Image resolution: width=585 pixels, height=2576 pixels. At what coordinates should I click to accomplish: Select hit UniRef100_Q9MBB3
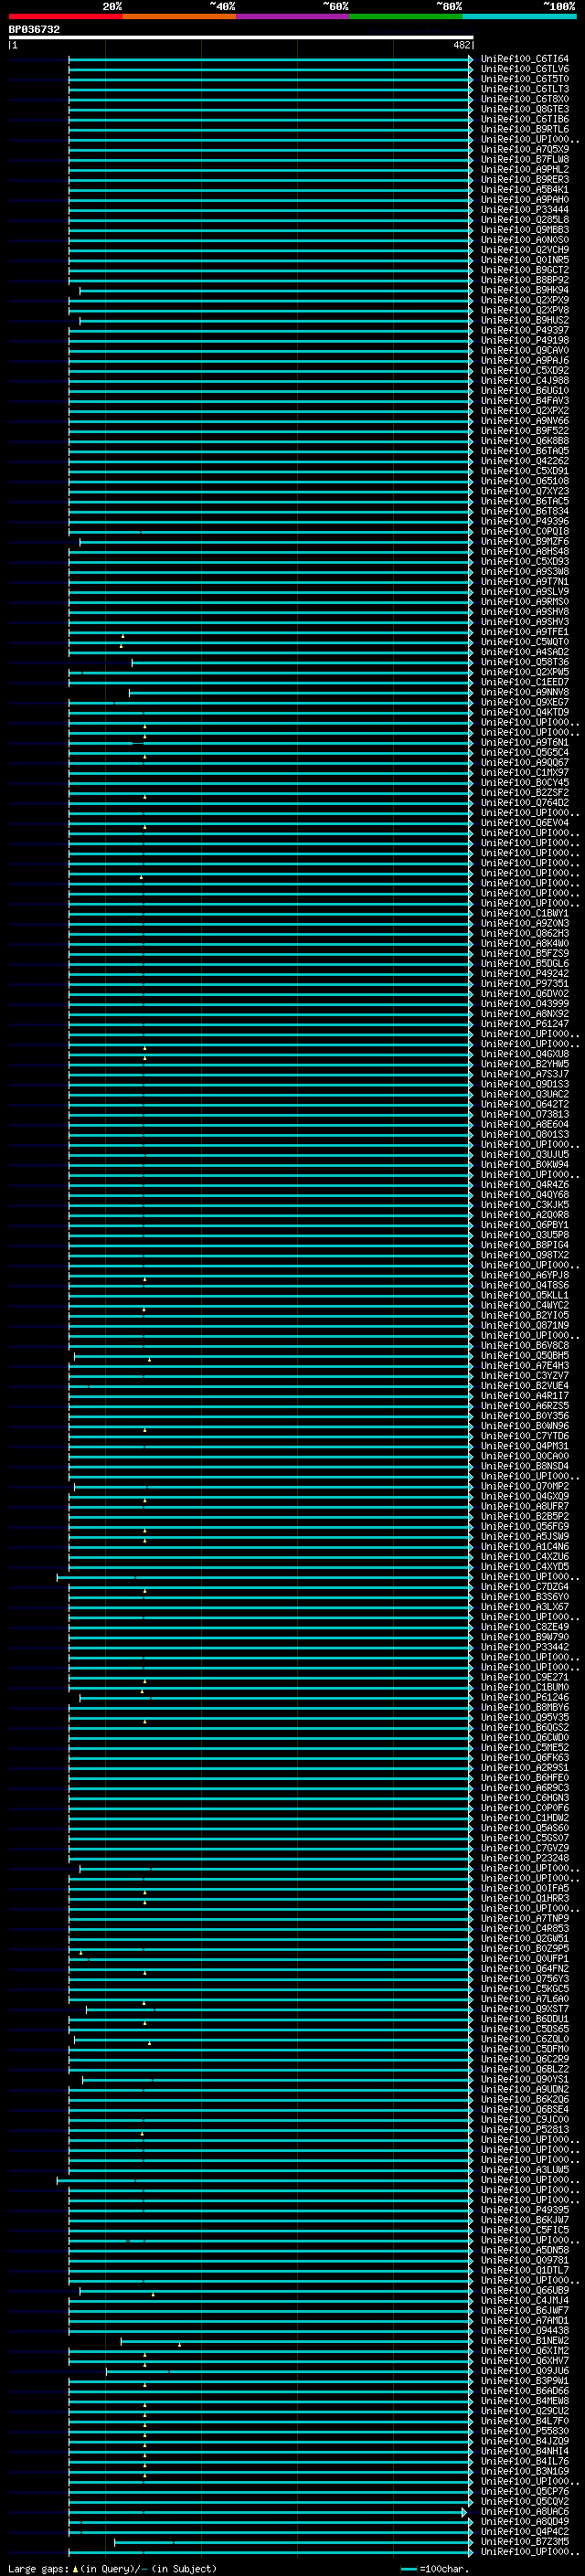coord(525,230)
